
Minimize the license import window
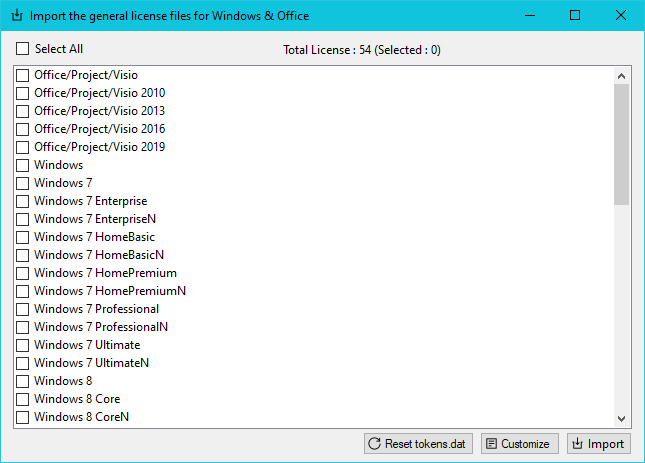[530, 16]
